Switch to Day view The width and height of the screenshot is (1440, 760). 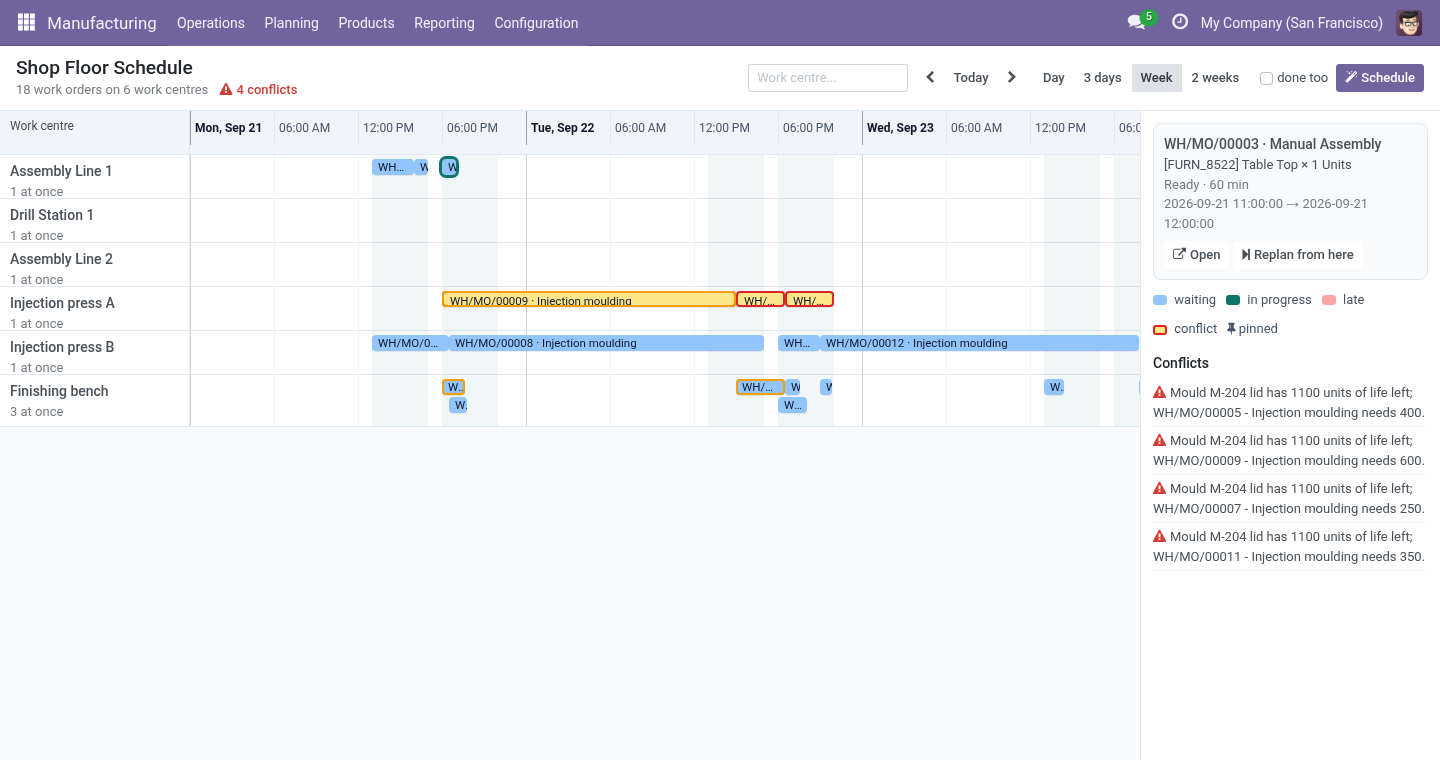pyautogui.click(x=1054, y=78)
